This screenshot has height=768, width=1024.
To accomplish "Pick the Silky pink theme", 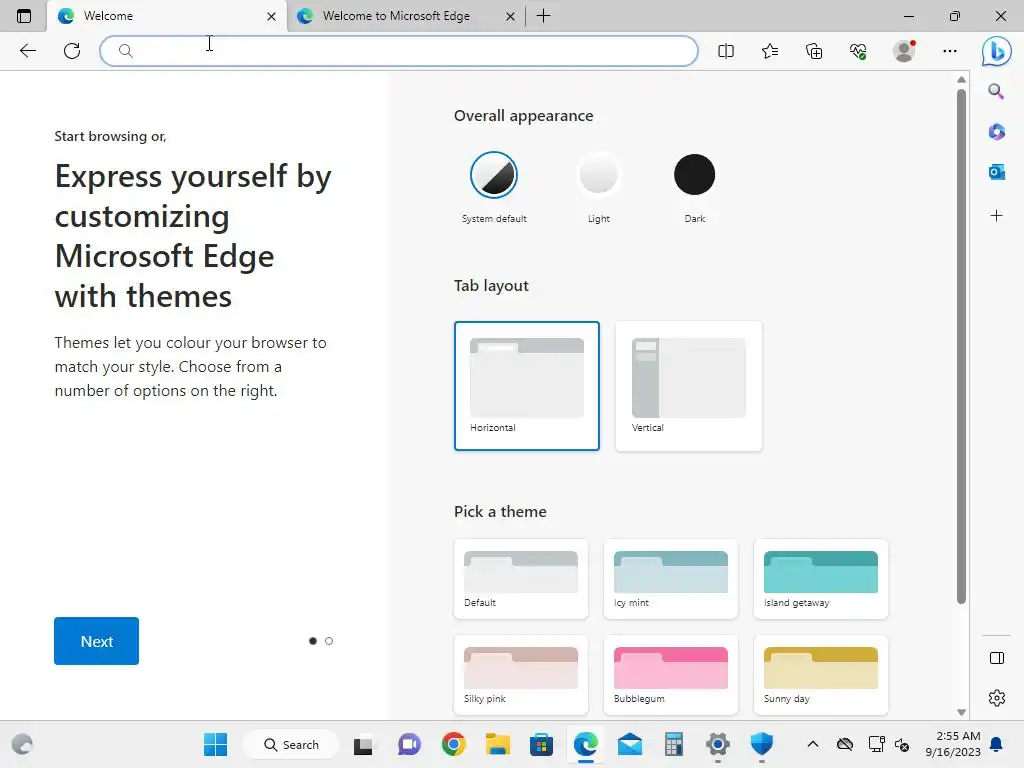I will 520,675.
